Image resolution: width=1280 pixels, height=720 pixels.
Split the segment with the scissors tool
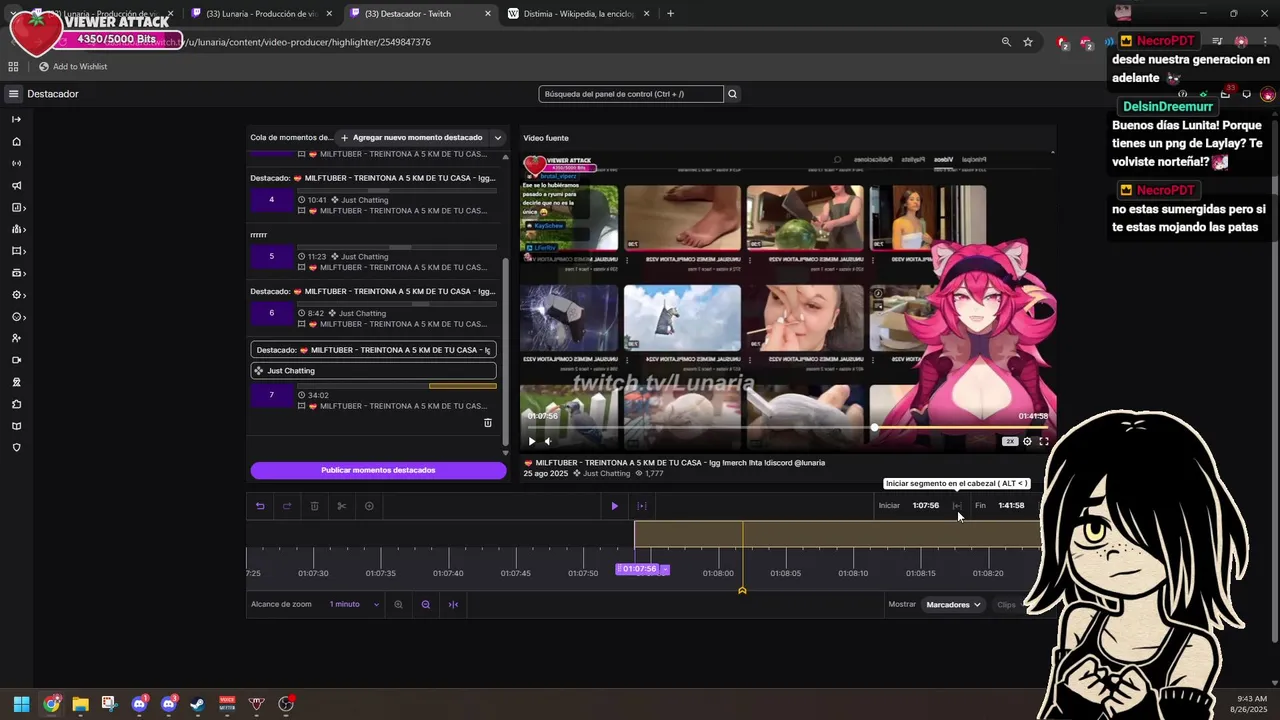pyautogui.click(x=341, y=506)
